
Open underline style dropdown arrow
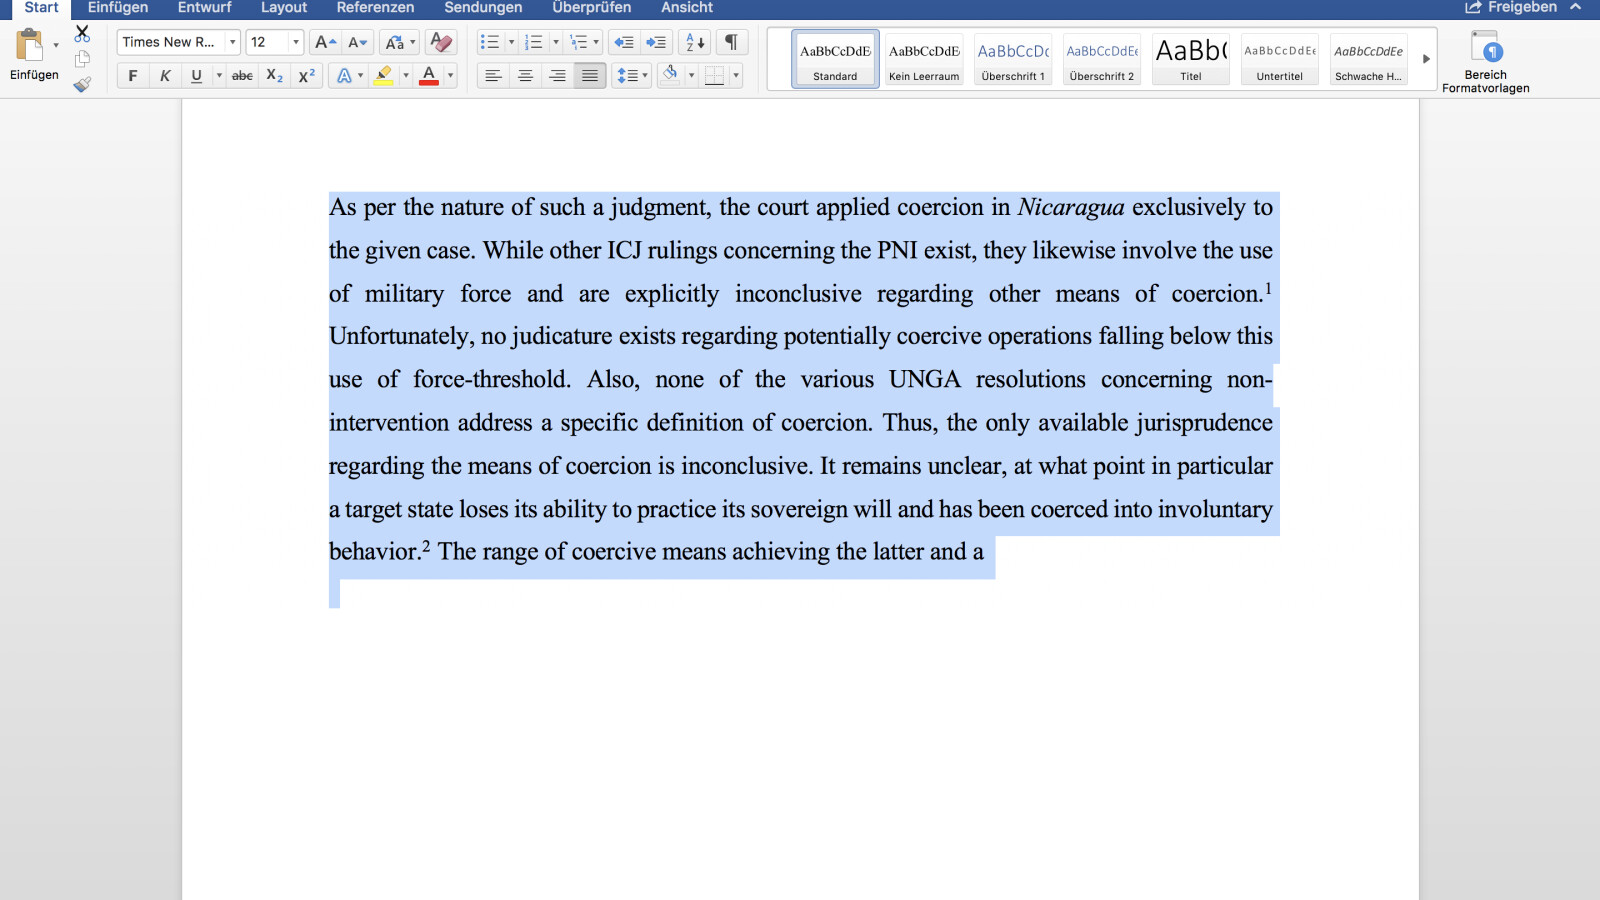[x=219, y=76]
